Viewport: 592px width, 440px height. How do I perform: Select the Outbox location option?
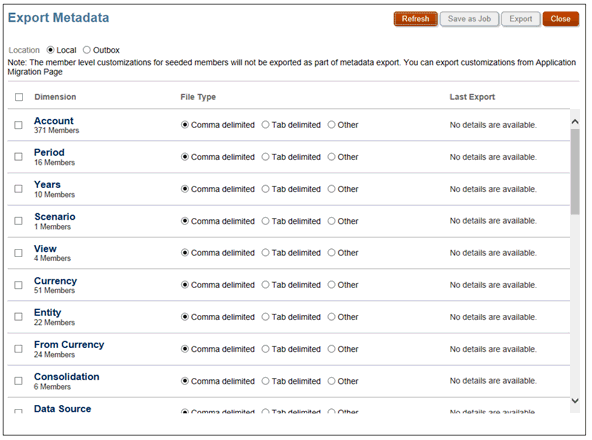[87, 50]
